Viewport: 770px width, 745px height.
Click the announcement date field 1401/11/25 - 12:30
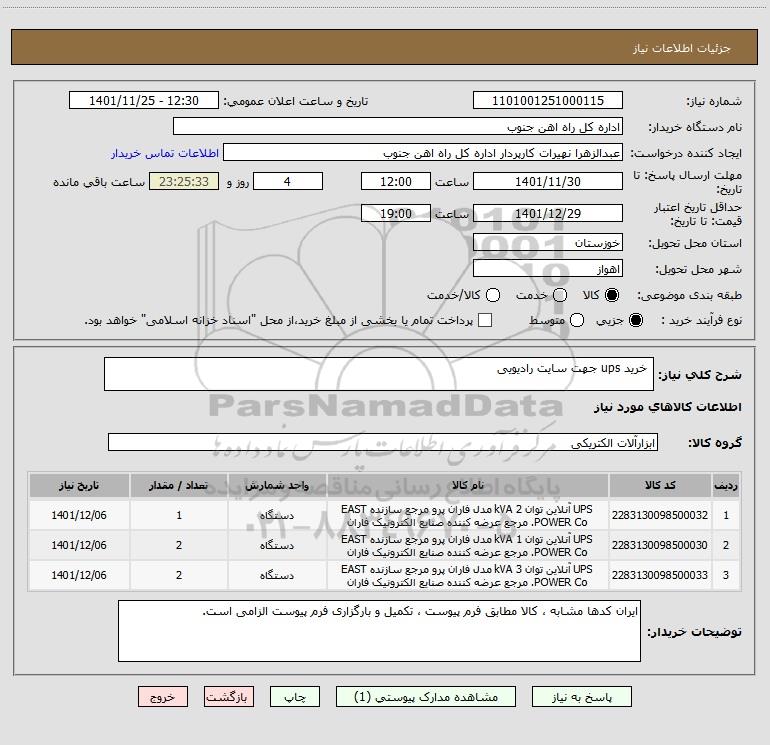coord(144,100)
